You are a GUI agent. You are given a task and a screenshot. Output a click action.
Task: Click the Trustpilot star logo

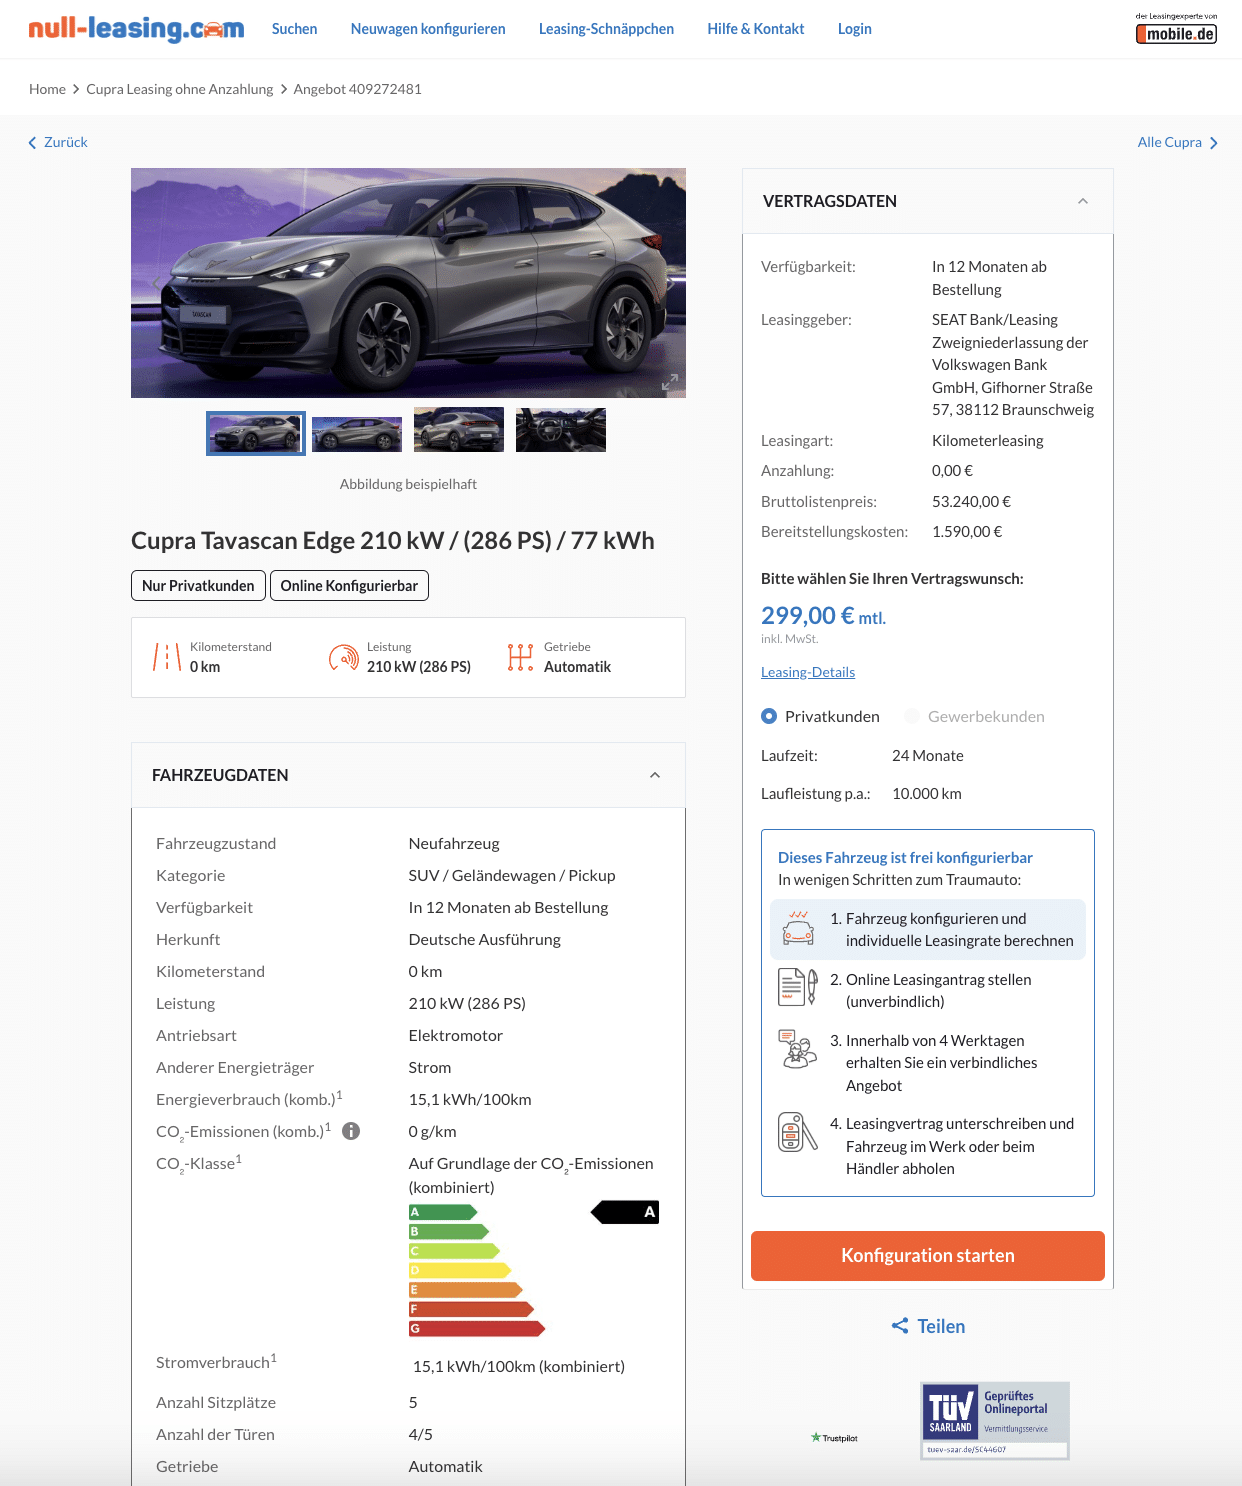[x=834, y=1438]
